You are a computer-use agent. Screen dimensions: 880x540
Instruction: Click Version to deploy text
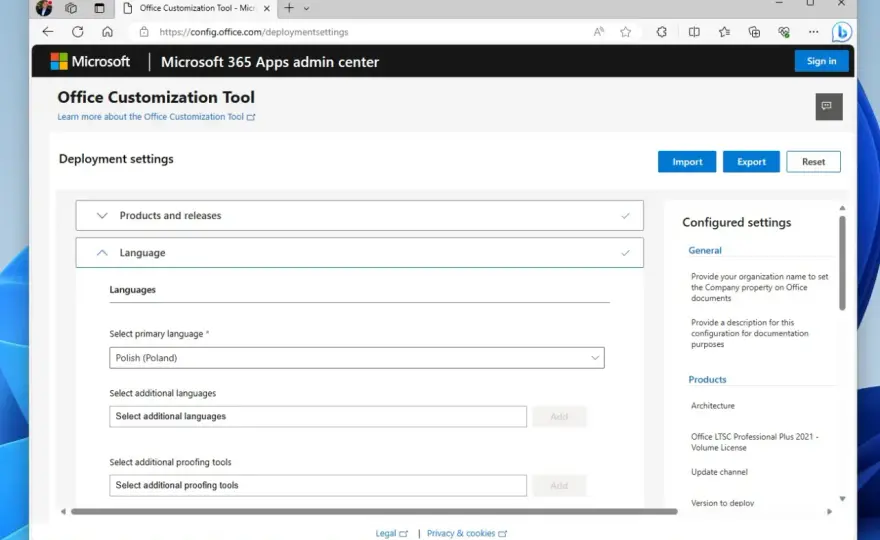click(722, 503)
